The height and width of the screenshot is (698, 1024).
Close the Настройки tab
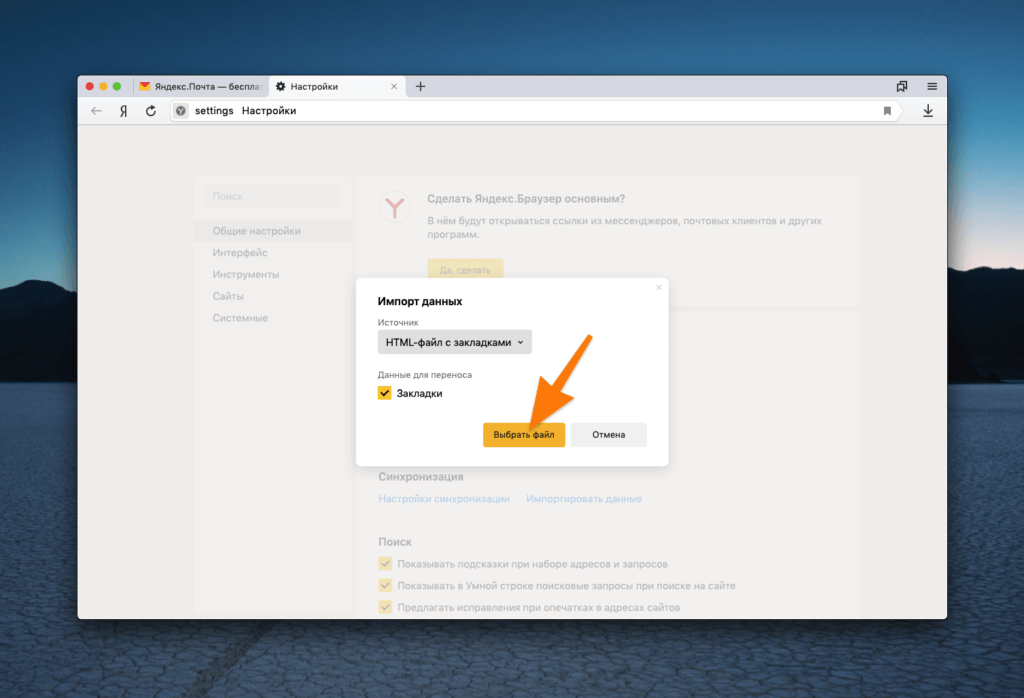394,86
